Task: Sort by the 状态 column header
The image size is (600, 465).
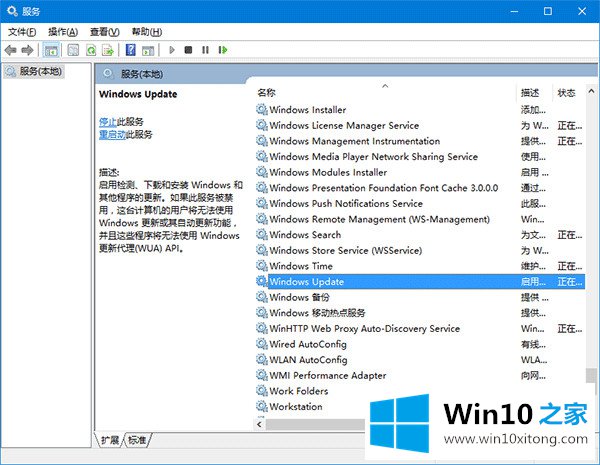Action: click(x=569, y=93)
